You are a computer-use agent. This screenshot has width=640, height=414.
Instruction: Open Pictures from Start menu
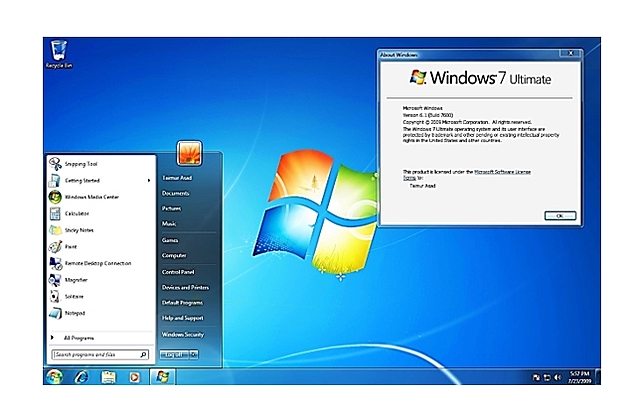click(171, 208)
